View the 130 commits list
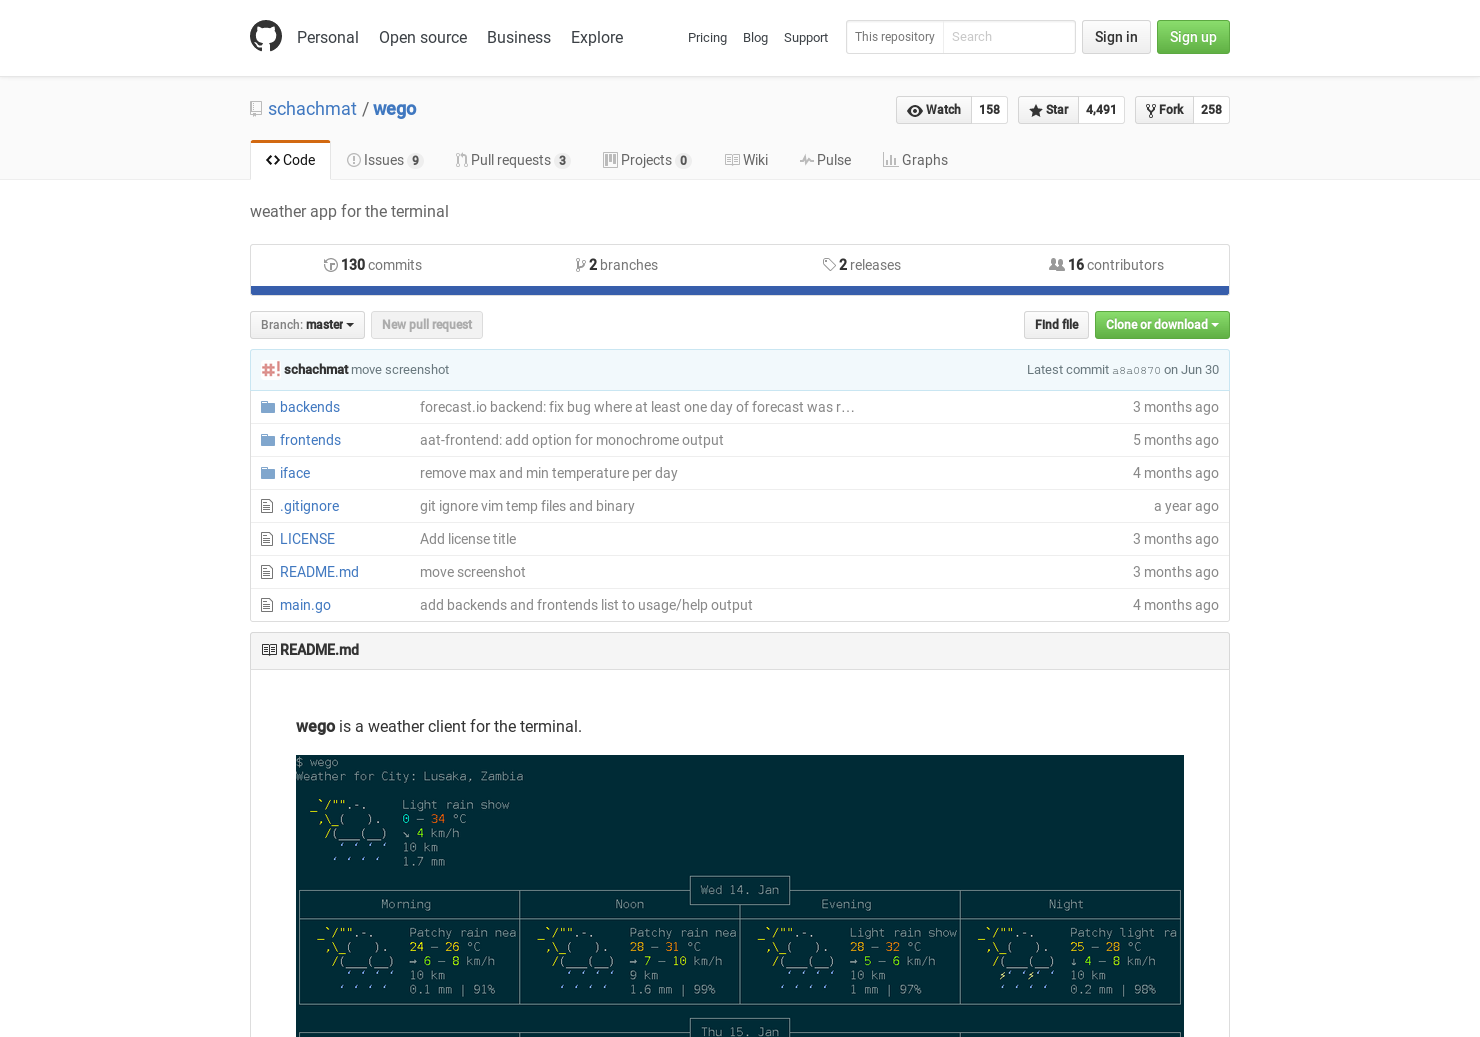This screenshot has width=1480, height=1037. [373, 265]
